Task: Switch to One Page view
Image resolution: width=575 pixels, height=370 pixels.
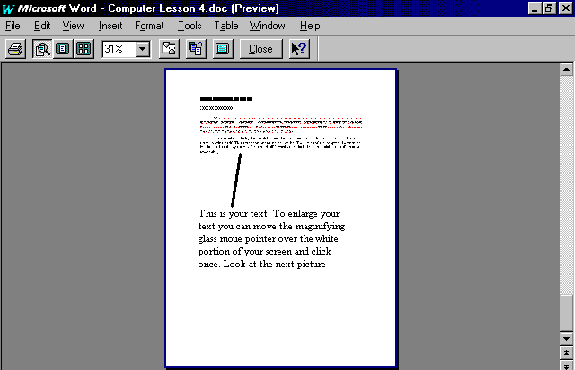Action: coord(63,49)
